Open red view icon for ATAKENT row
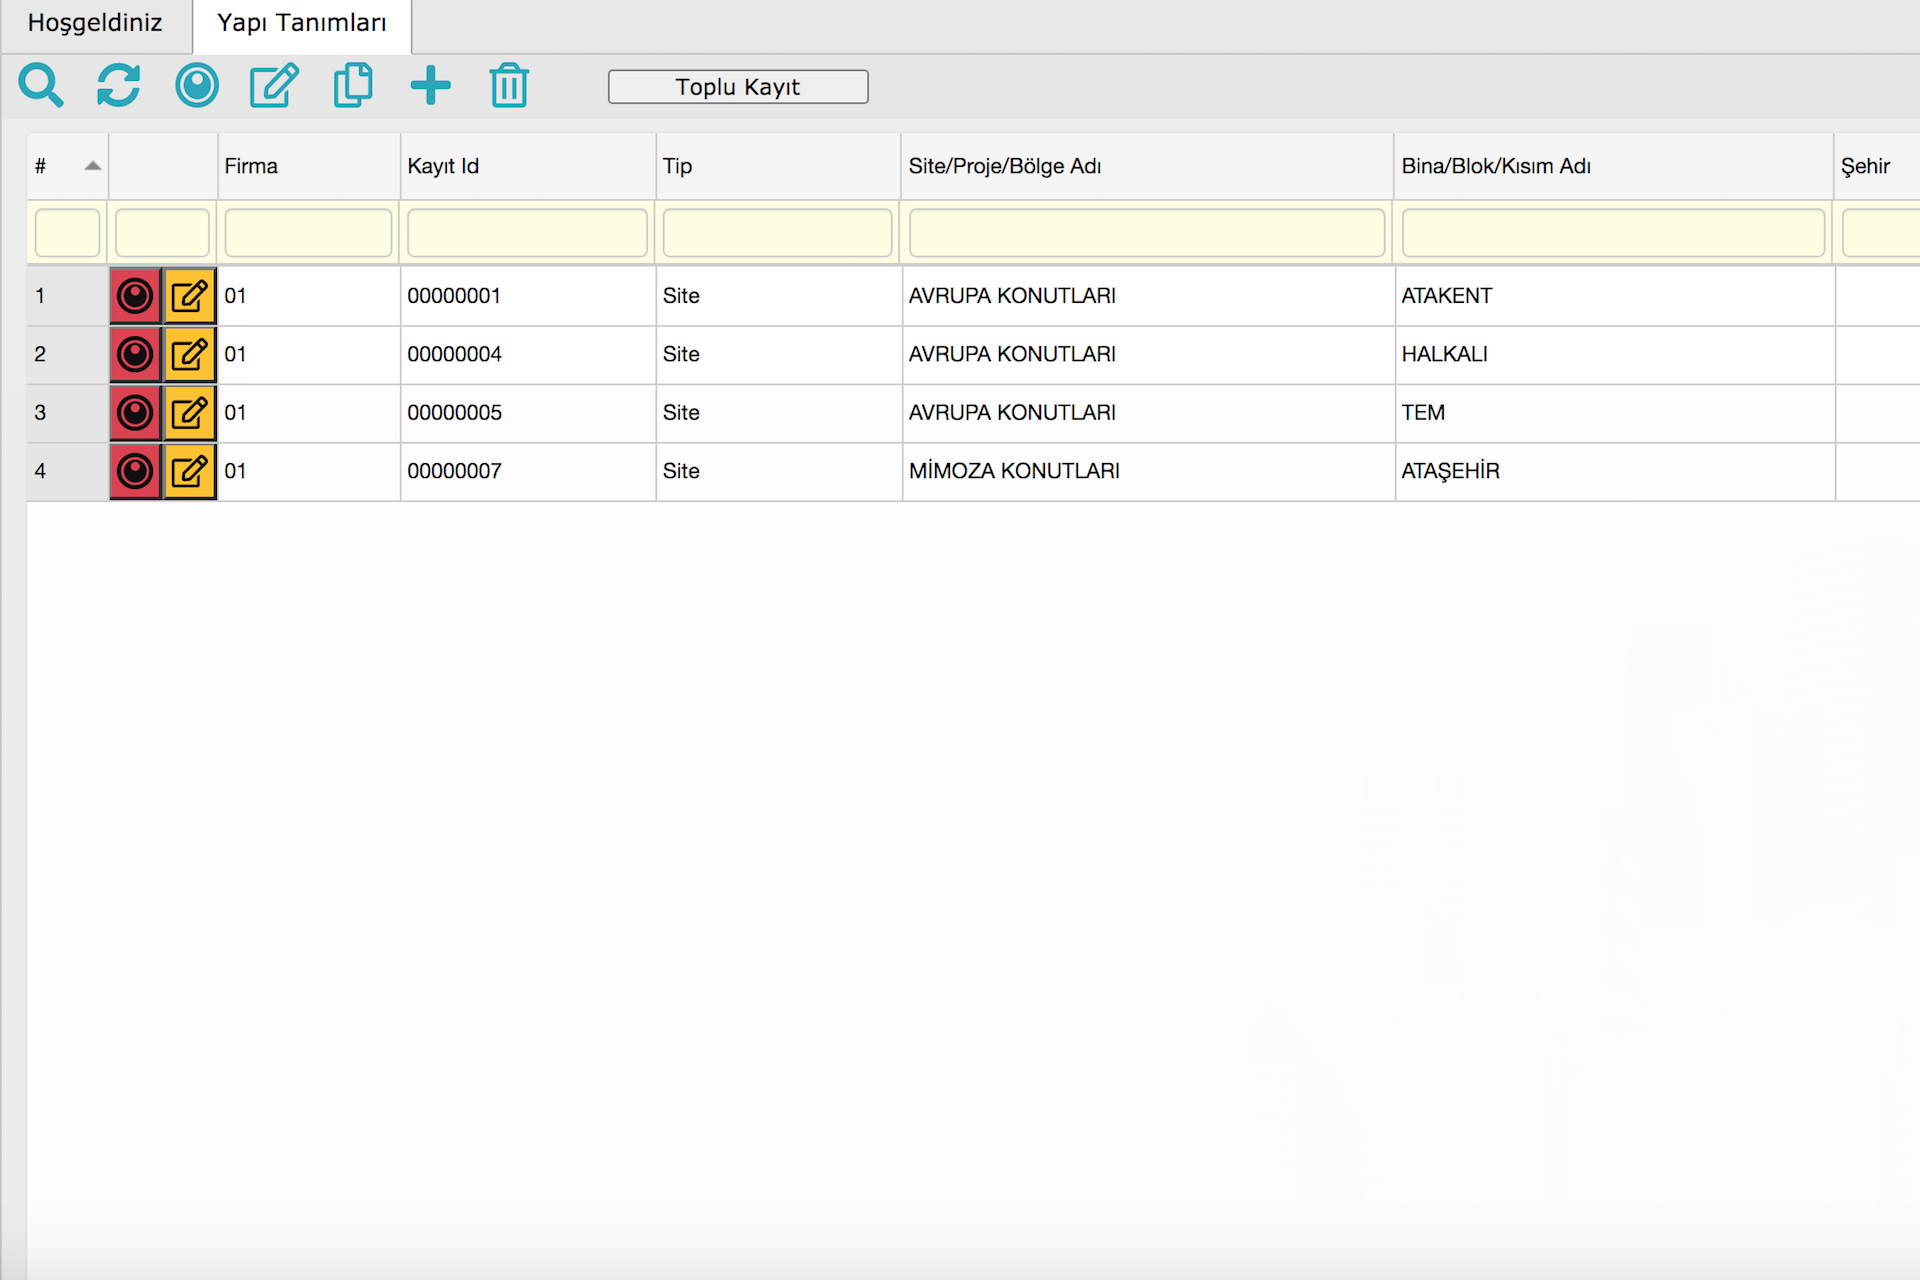The image size is (1920, 1280). pos(135,296)
